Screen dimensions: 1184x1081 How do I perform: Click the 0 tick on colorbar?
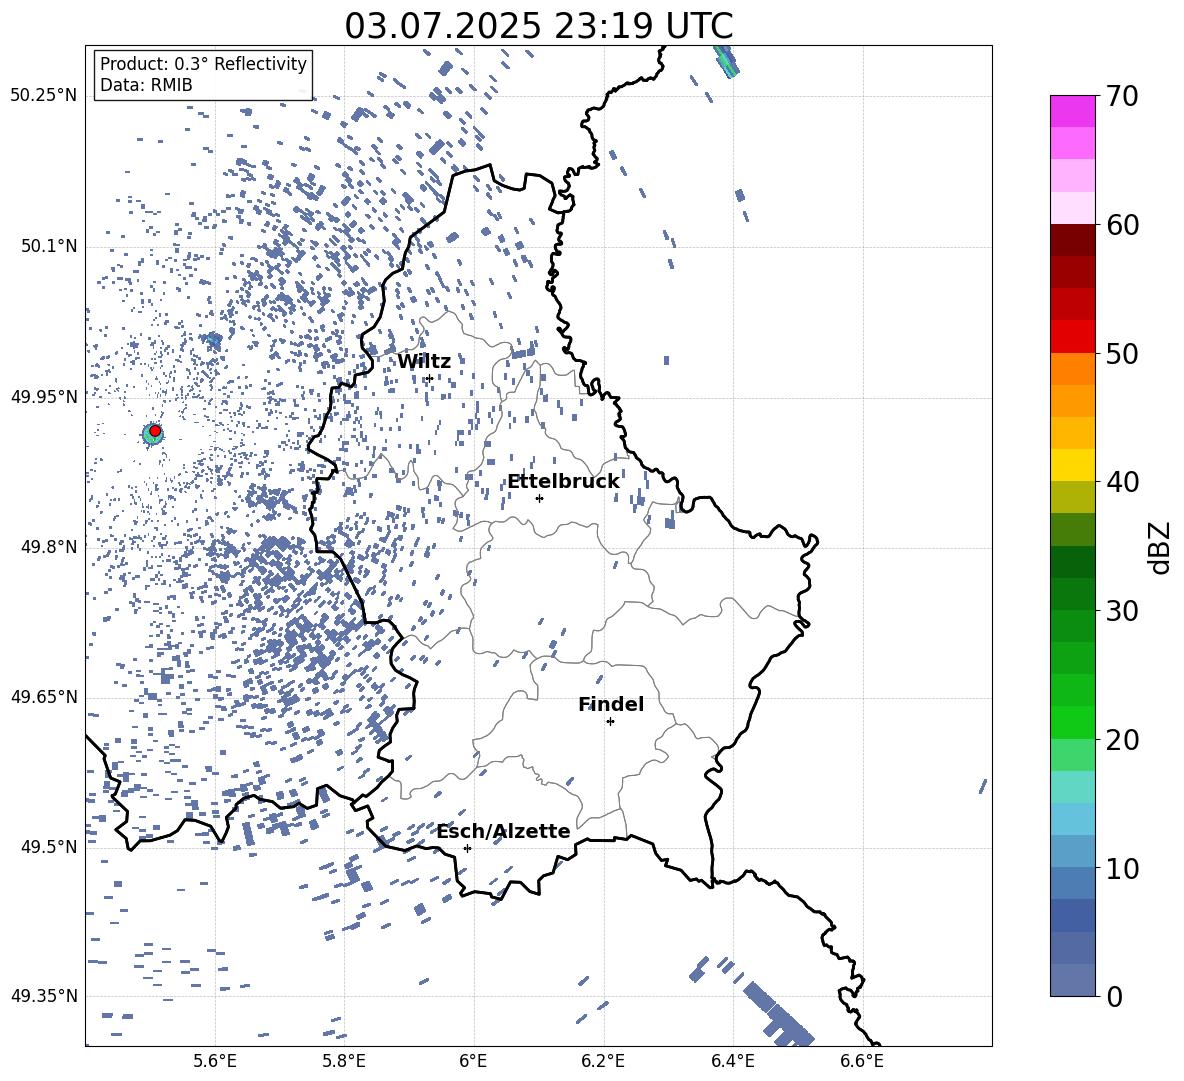pos(1113,996)
